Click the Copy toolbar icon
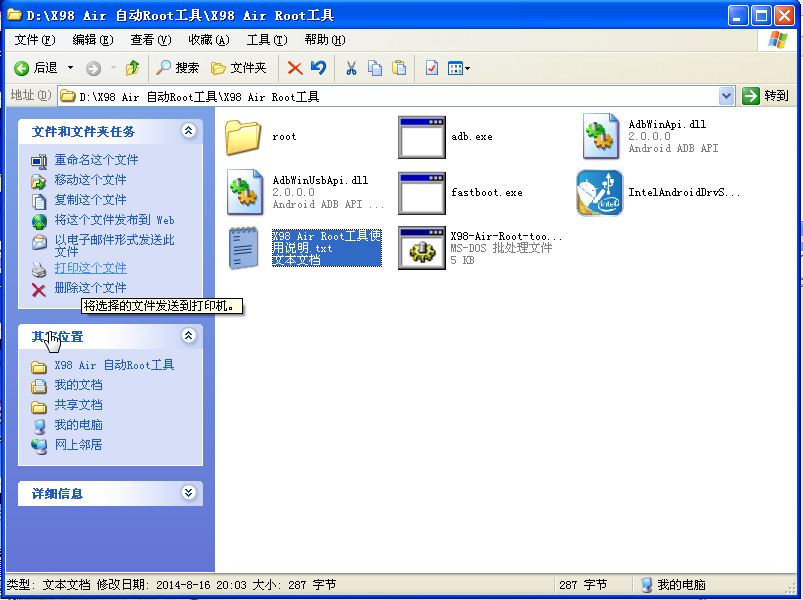 pyautogui.click(x=375, y=68)
